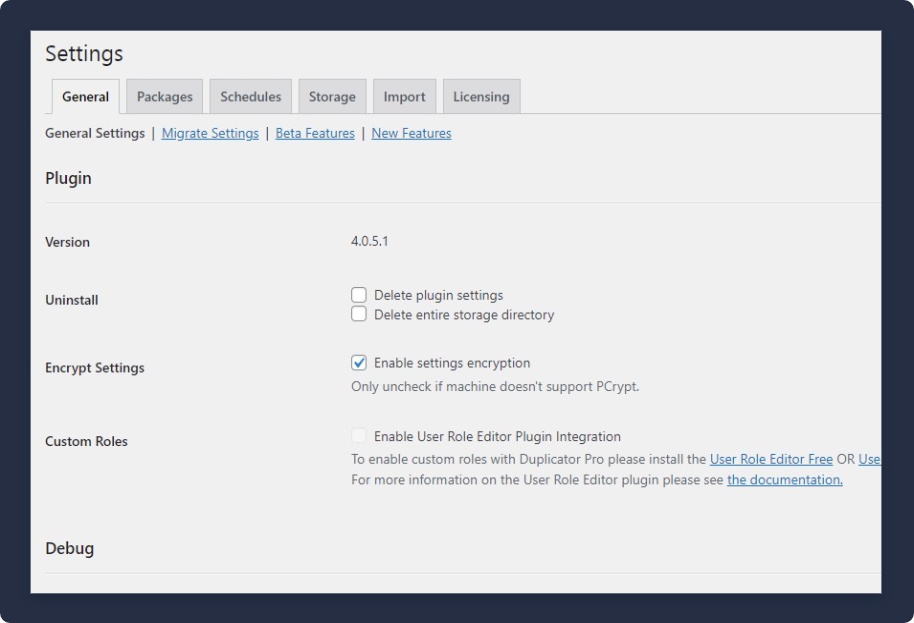Select the Storage tab
Screen dimensions: 914x623
[332, 97]
